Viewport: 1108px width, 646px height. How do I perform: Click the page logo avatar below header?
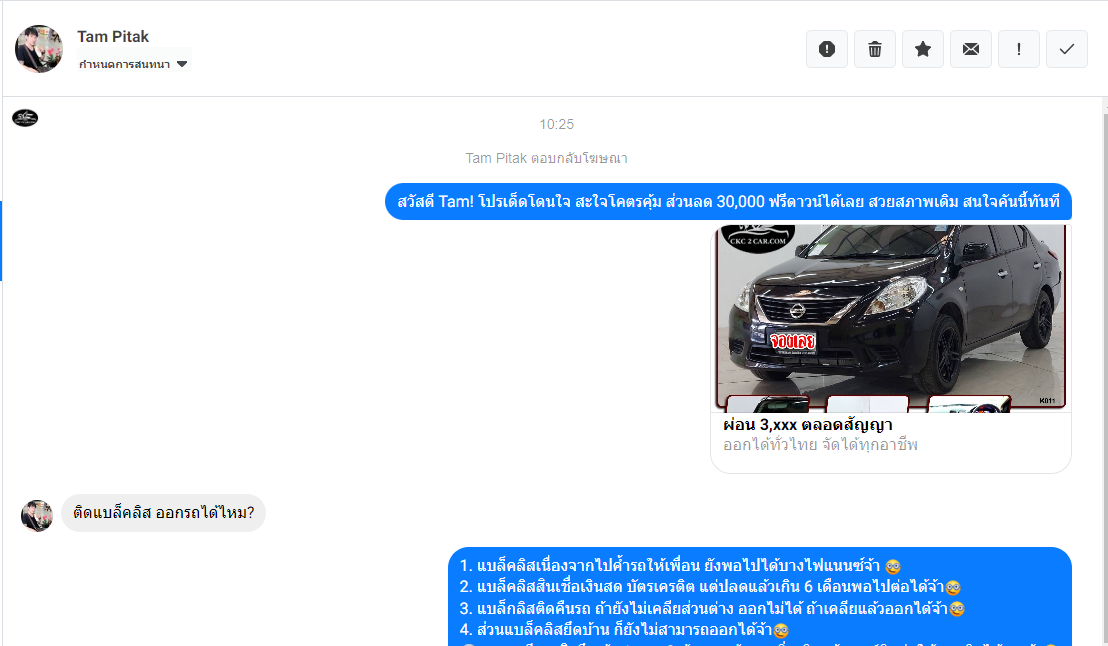click(x=25, y=118)
